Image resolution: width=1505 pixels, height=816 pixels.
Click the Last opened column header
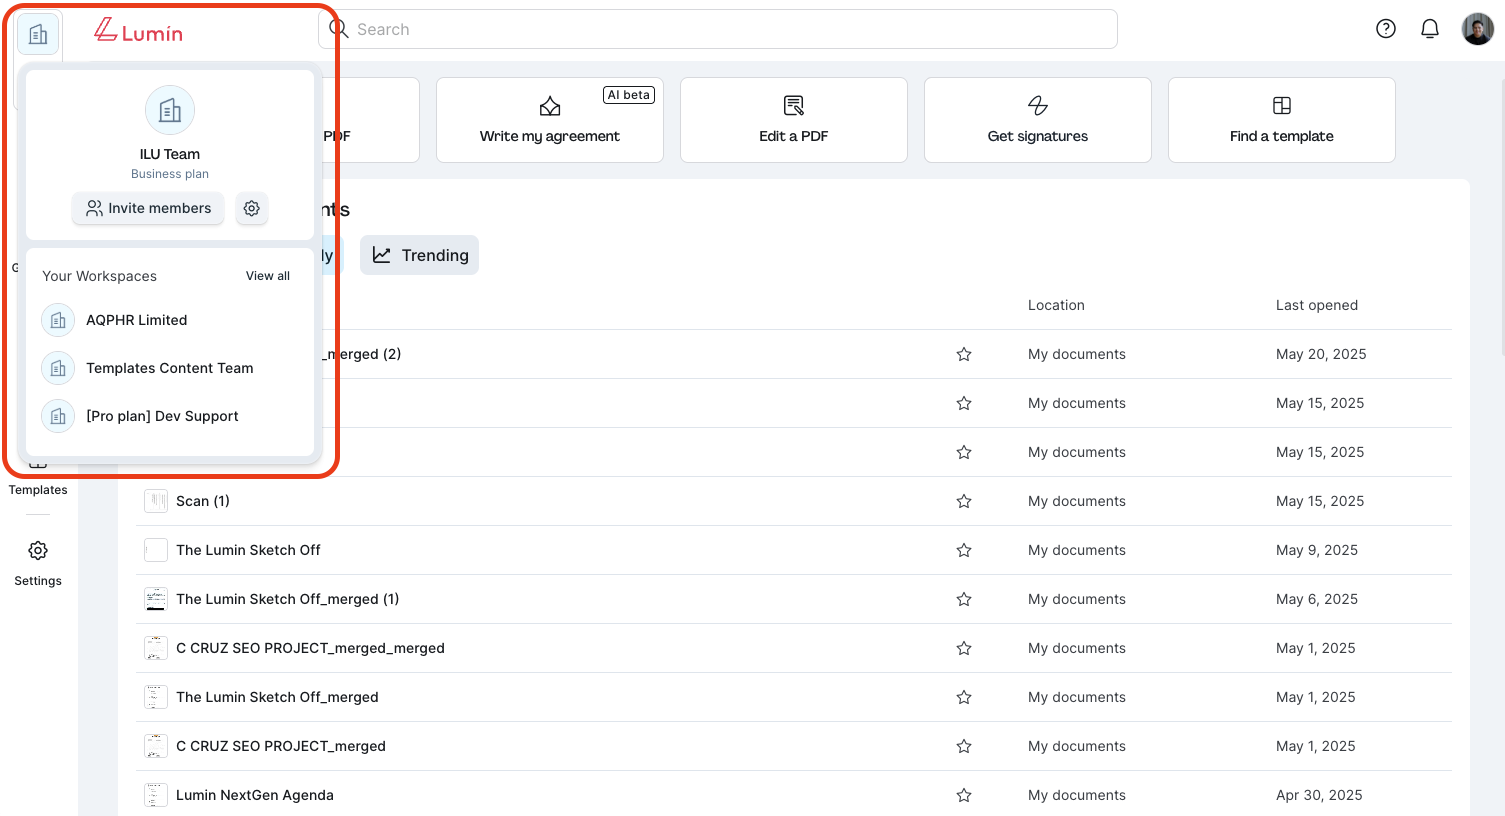coord(1317,305)
